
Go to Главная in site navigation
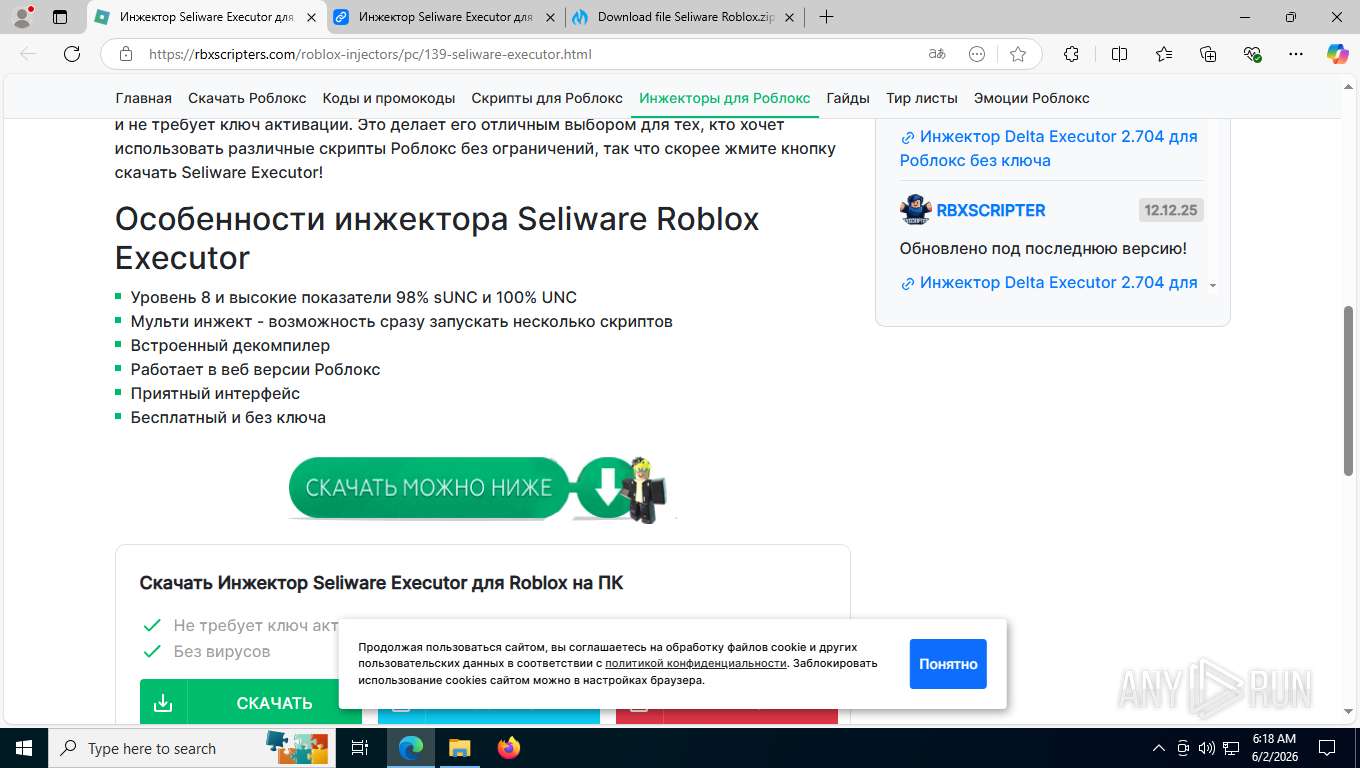143,98
